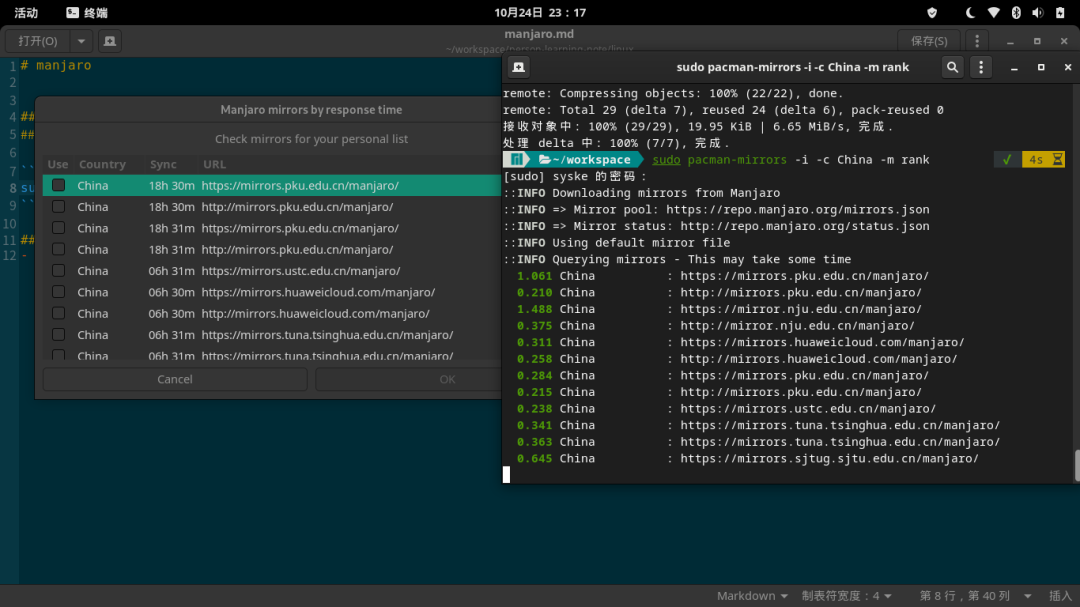
Task: Click the 插入 insert mode indicator
Action: [1060, 596]
